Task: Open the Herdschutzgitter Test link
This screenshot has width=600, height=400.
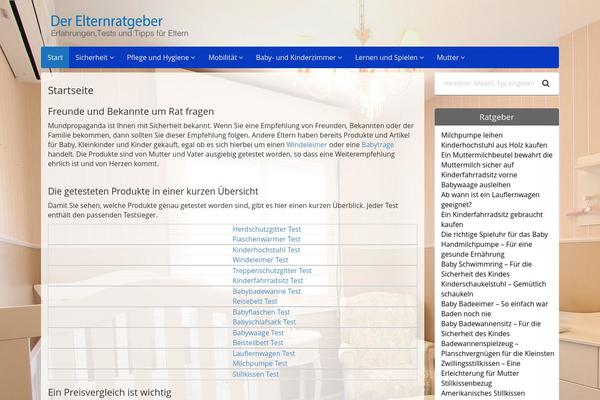Action: [267, 229]
